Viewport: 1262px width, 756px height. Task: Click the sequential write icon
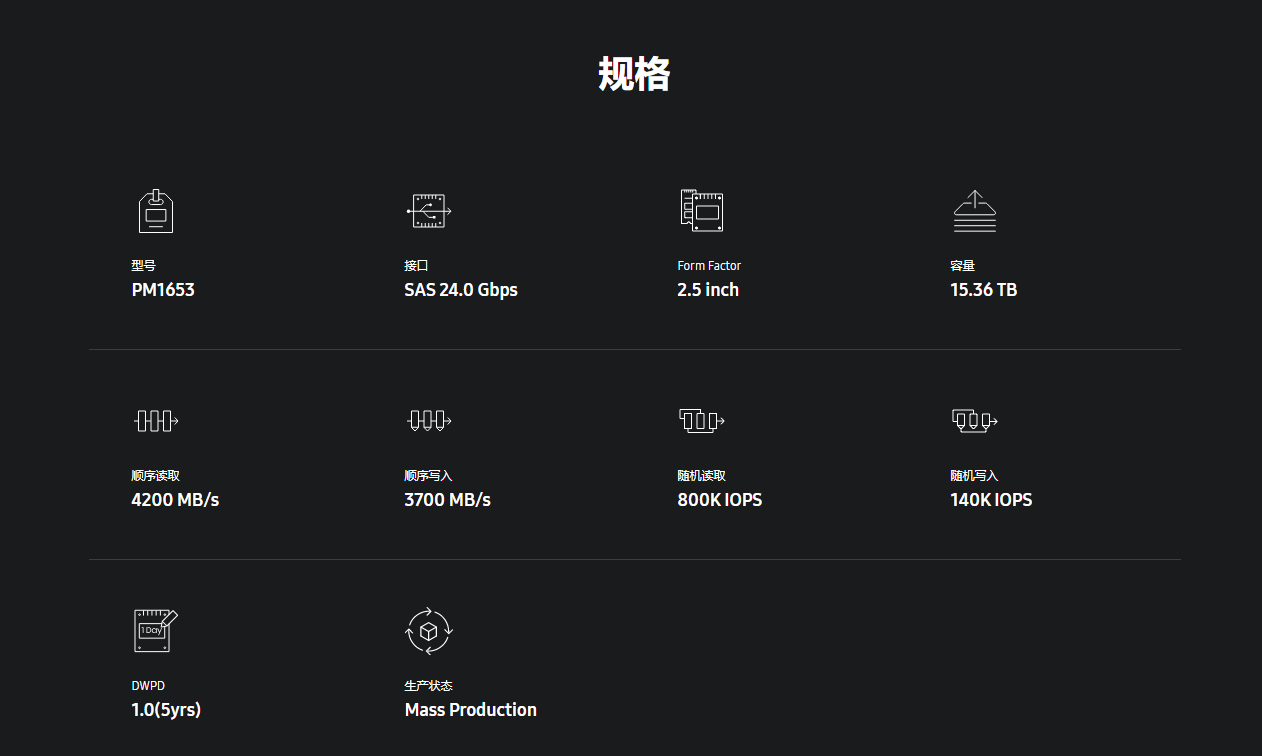[429, 421]
